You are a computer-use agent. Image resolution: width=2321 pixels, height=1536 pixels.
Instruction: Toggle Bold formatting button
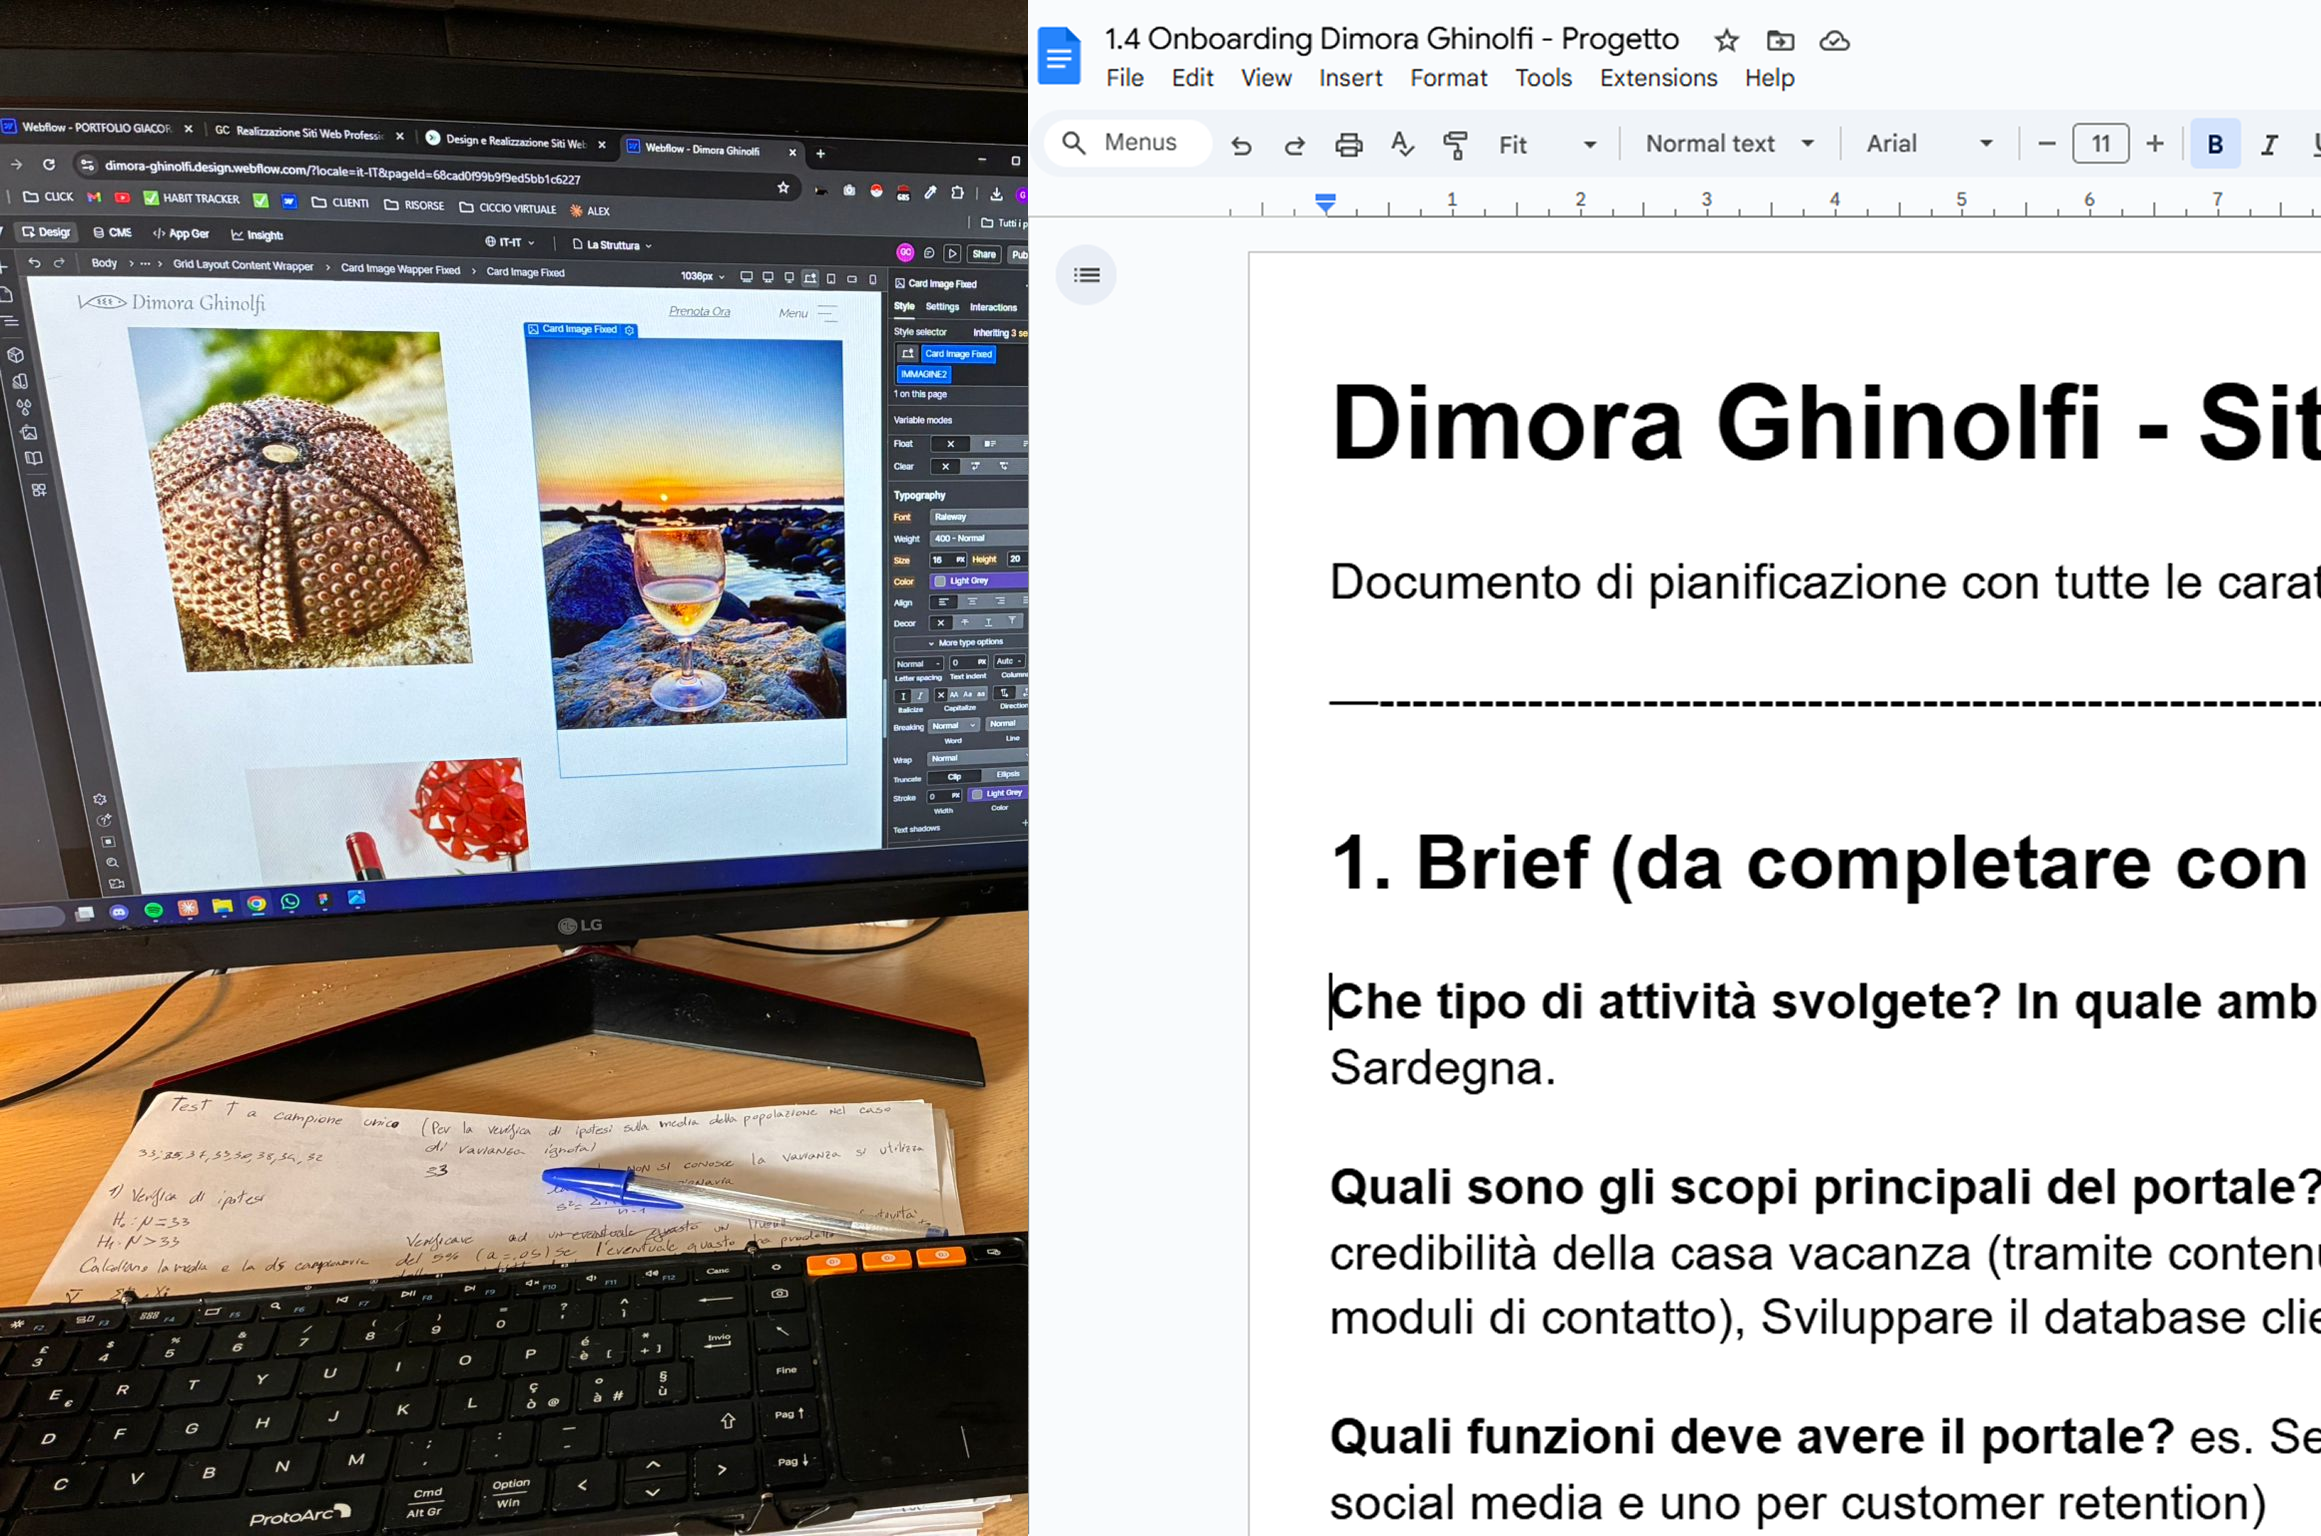(2215, 145)
